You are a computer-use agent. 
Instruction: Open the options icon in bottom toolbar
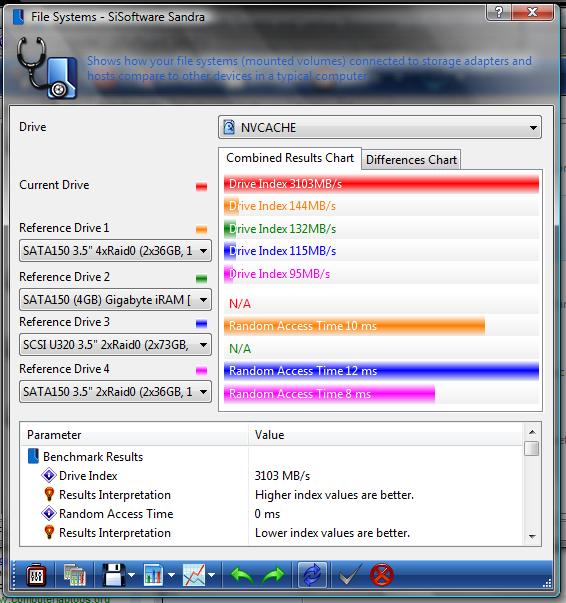pyautogui.click(x=36, y=576)
